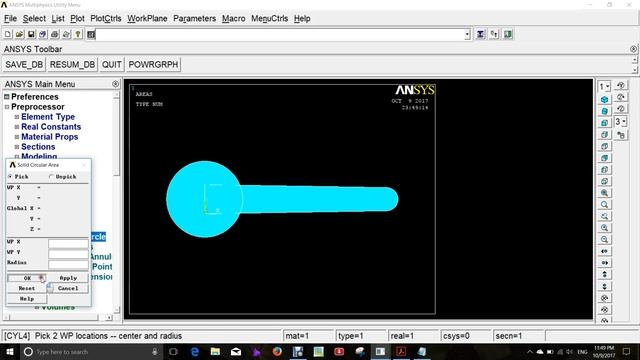Click the SAVE_DB toolbar button
Image resolution: width=640 pixels, height=360 pixels.
24,64
